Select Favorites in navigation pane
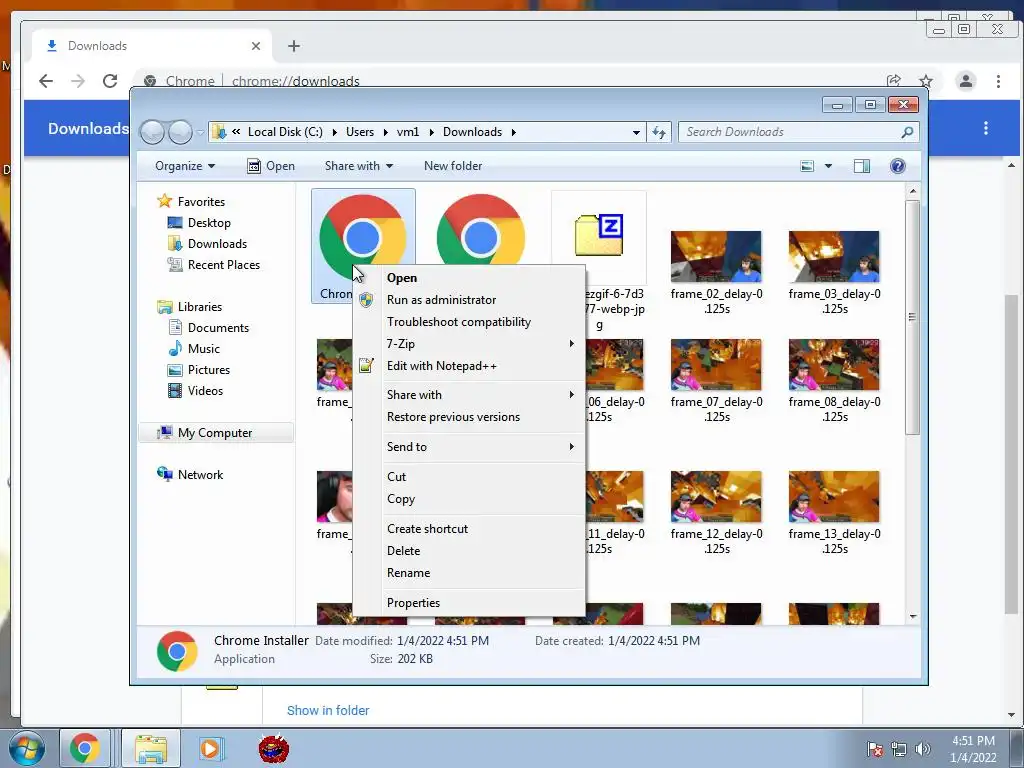Image resolution: width=1024 pixels, height=768 pixels. [x=201, y=202]
